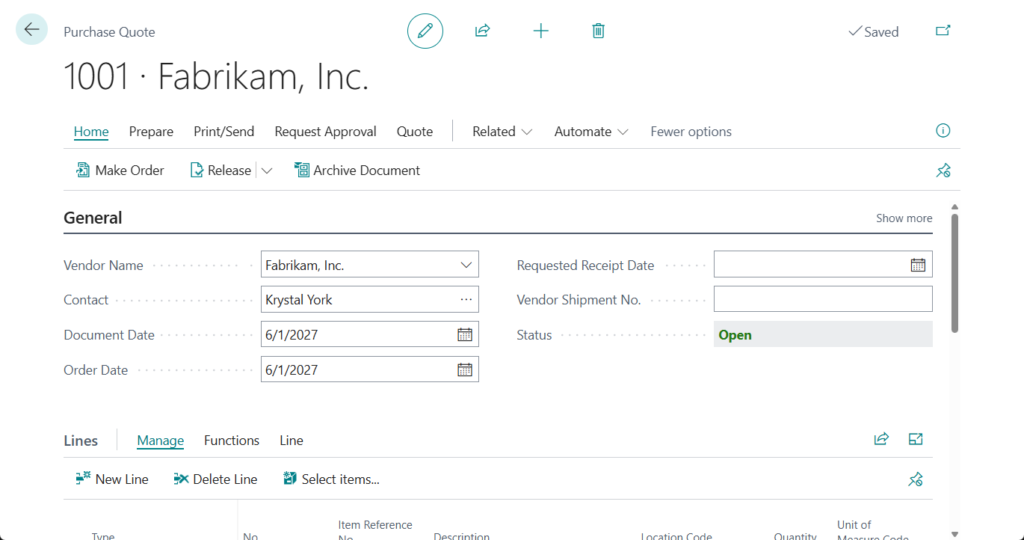
Task: Expand the Related menu
Action: (502, 132)
